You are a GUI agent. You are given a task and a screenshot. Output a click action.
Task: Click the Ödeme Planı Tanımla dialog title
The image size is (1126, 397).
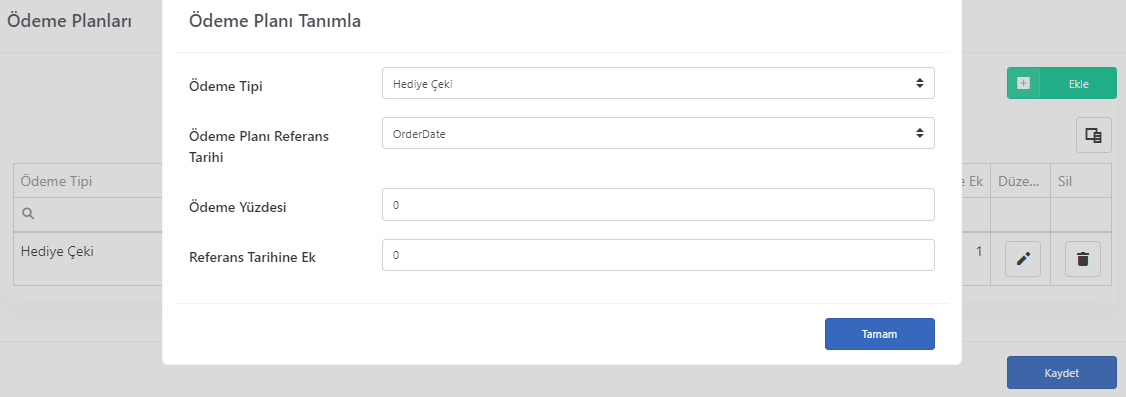274,22
